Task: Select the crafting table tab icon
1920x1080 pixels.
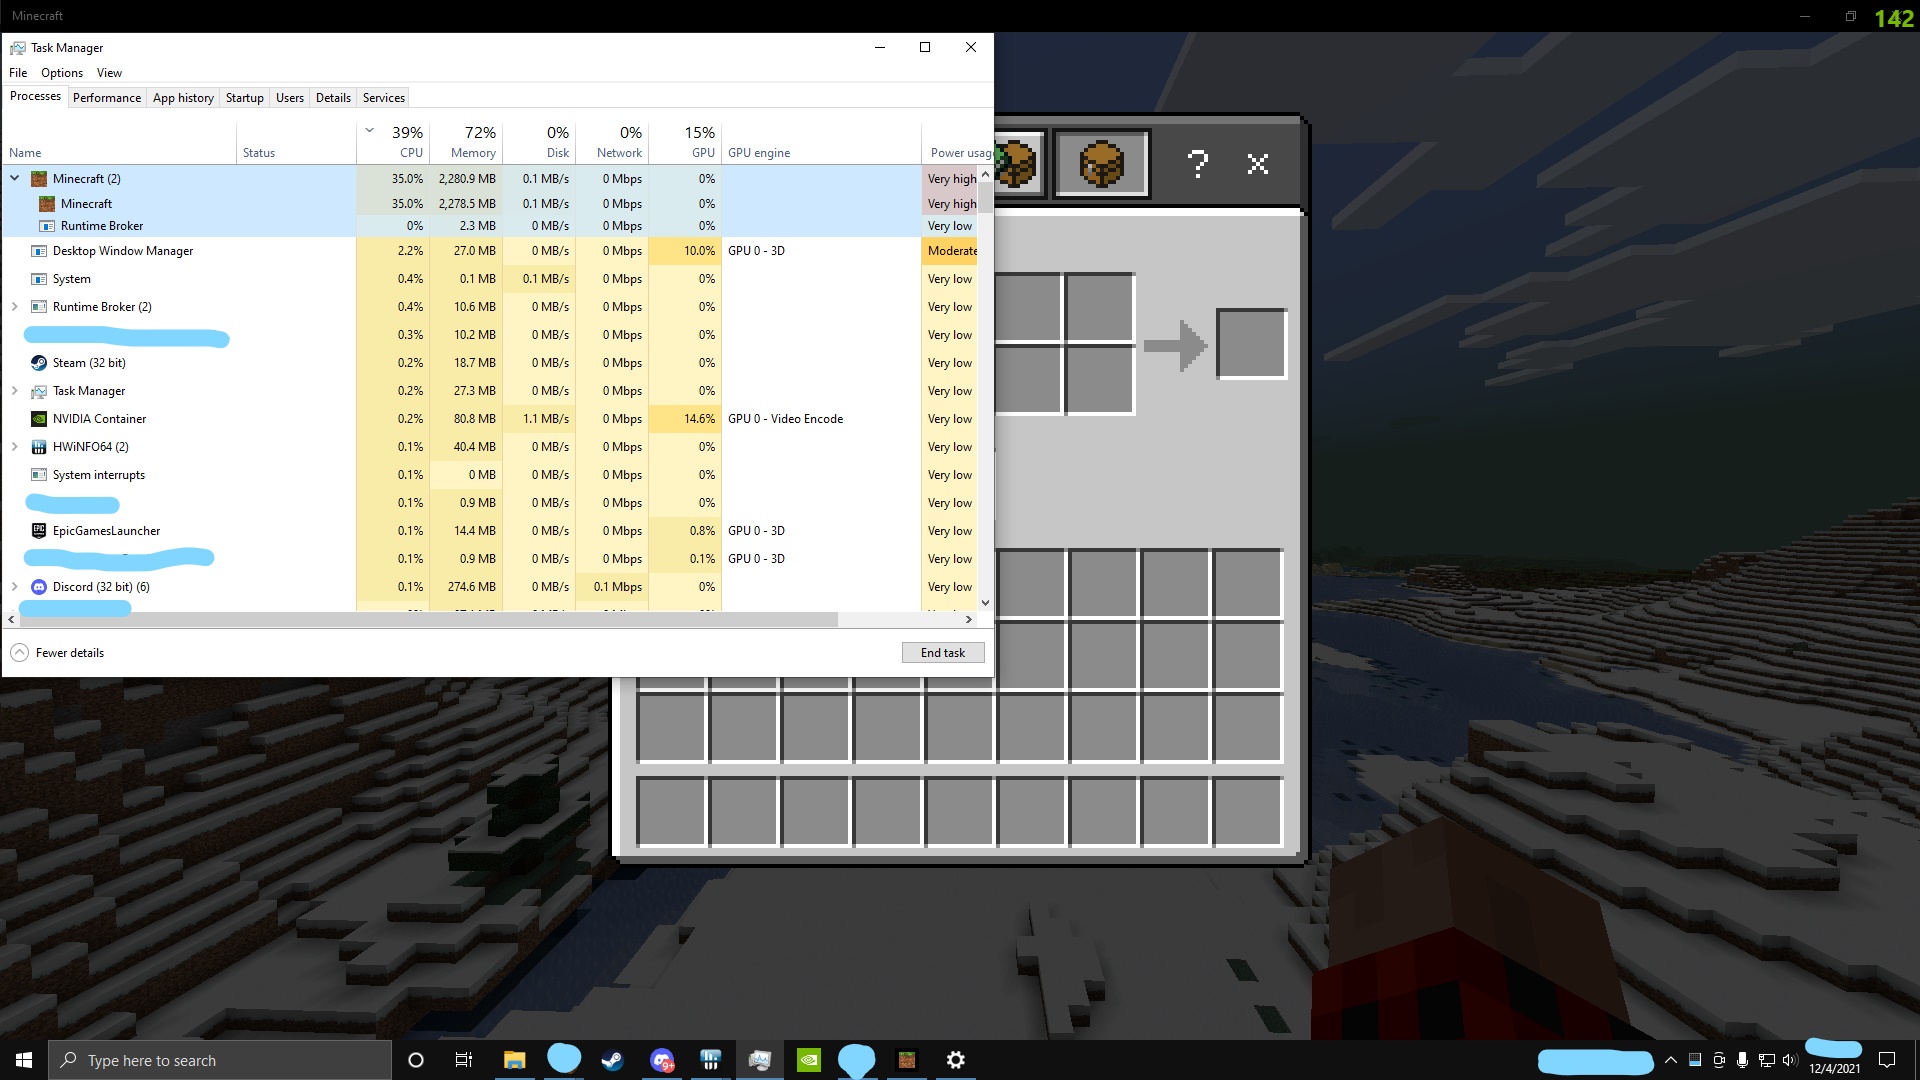Action: 1101,164
